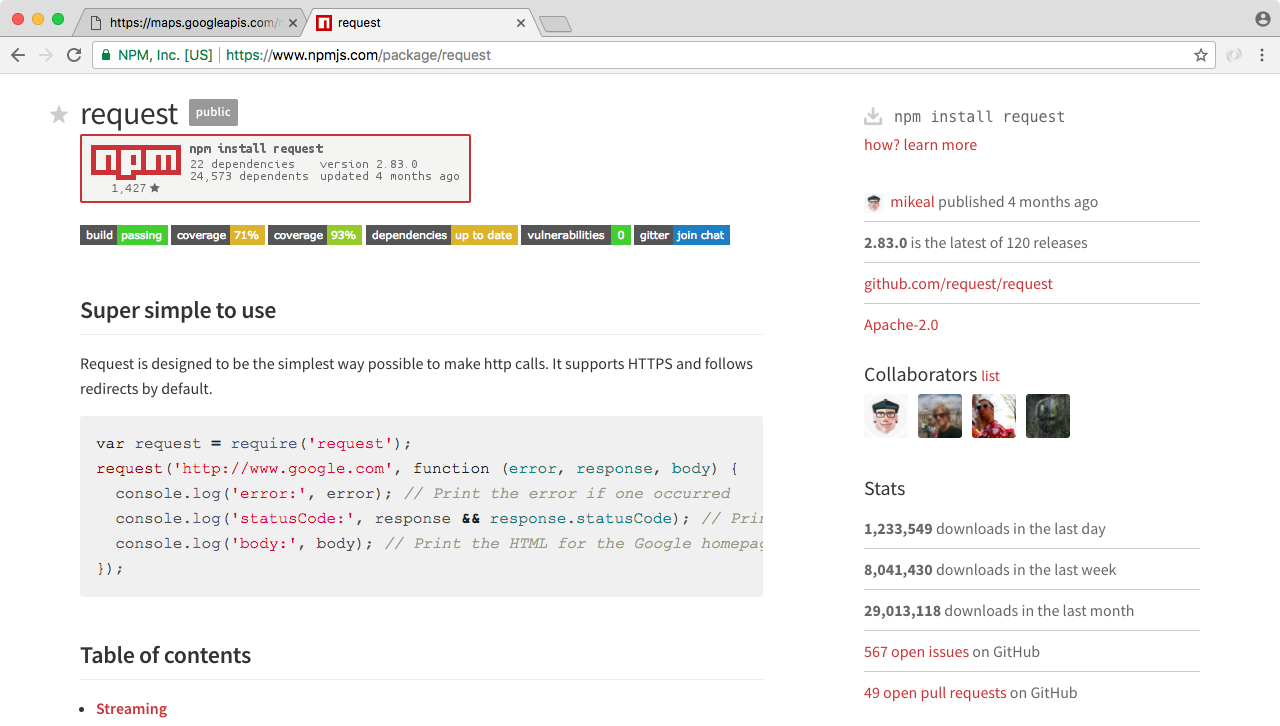This screenshot has width=1280, height=726.
Task: Click the red npm logo in the badge
Action: click(x=134, y=162)
